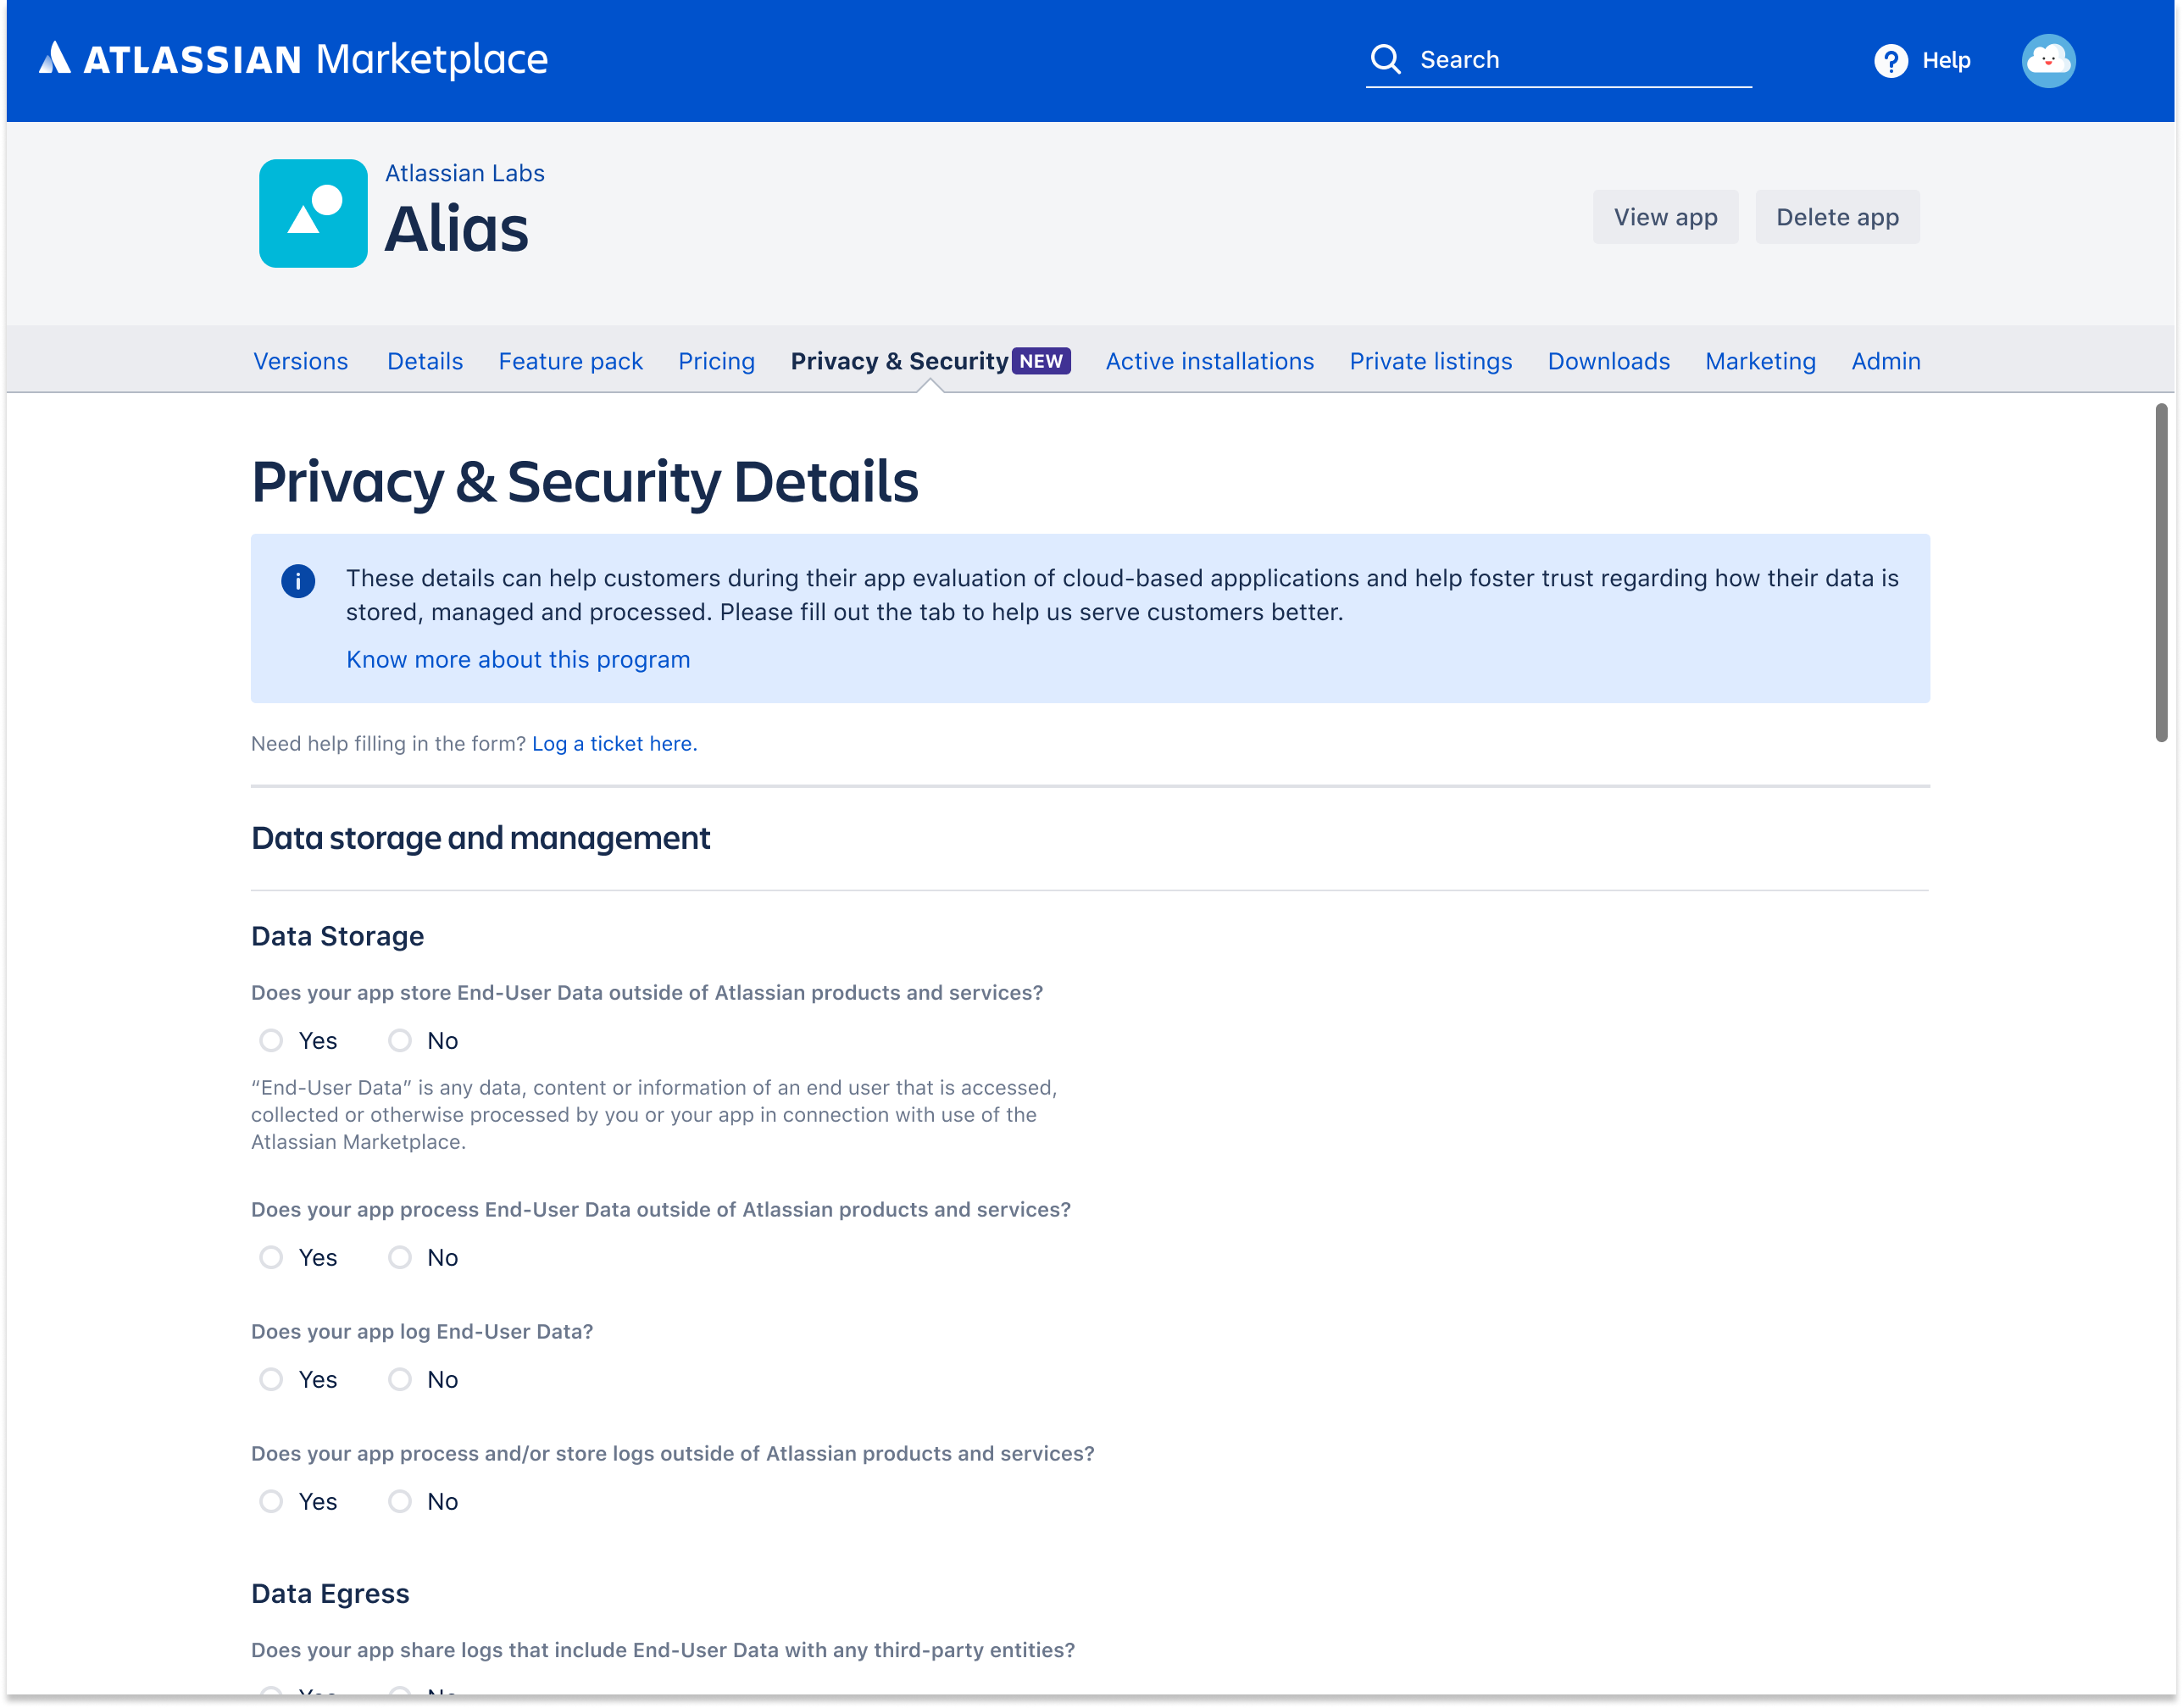Click the Delete app button

point(1839,216)
